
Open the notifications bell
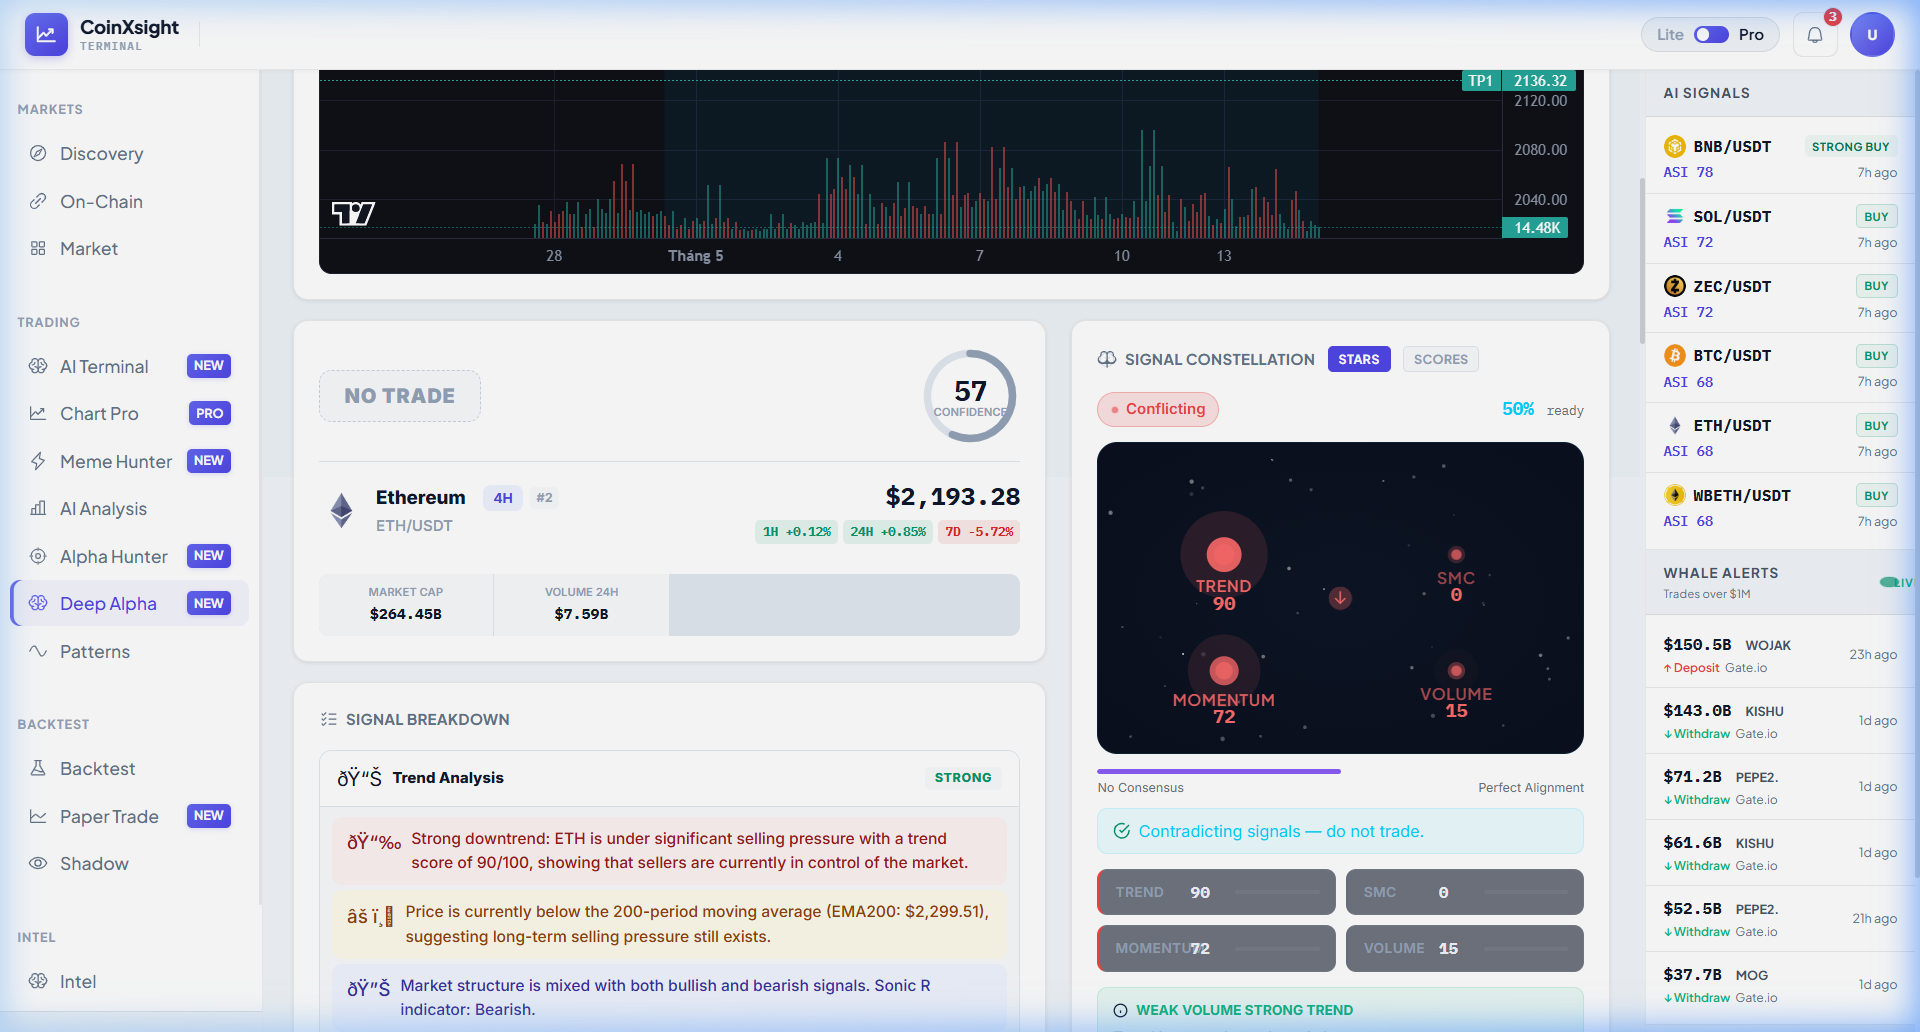click(x=1815, y=35)
